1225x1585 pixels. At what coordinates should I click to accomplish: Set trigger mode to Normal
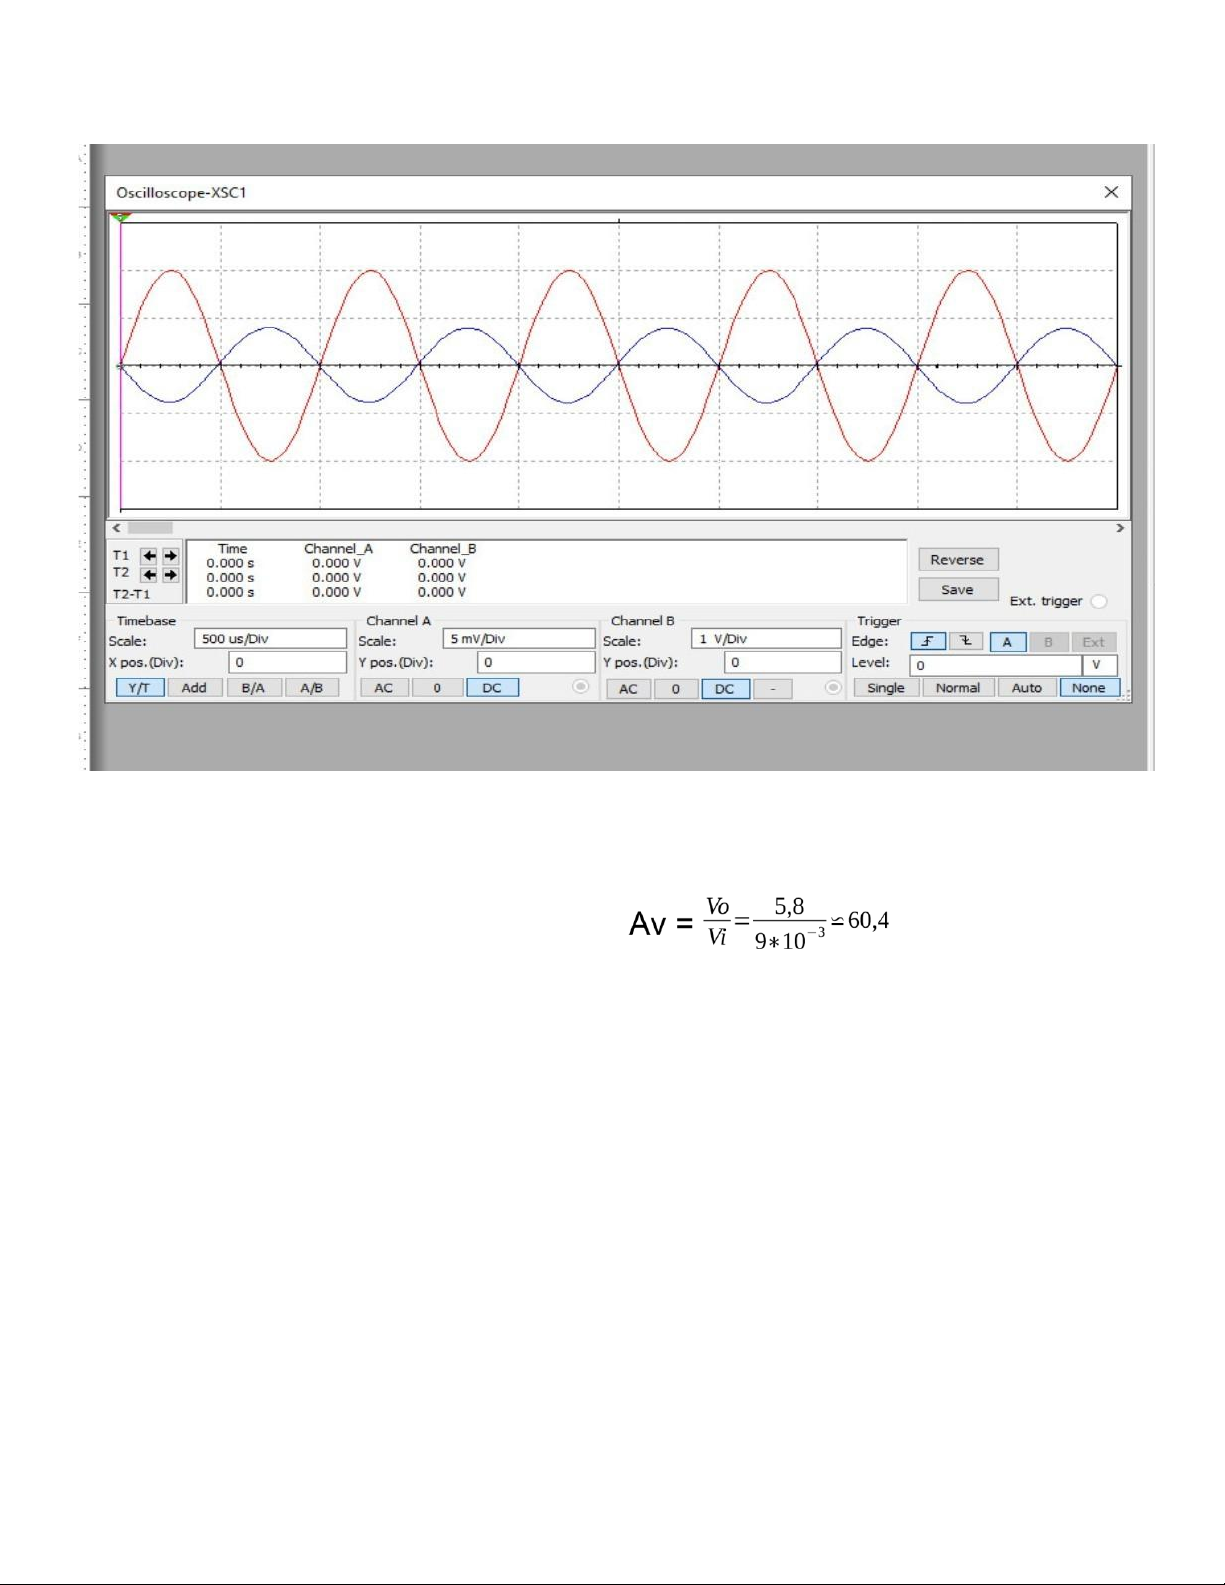click(x=958, y=688)
